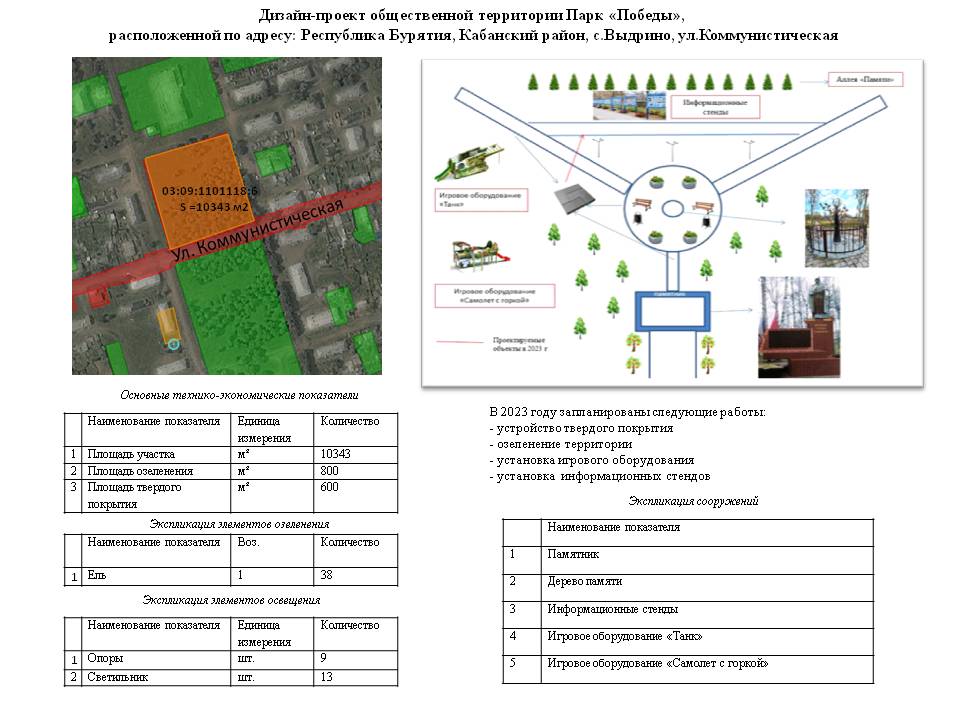Click the tank playground equipment picture
Image resolution: width=960 pixels, height=720 pixels.
470,163
